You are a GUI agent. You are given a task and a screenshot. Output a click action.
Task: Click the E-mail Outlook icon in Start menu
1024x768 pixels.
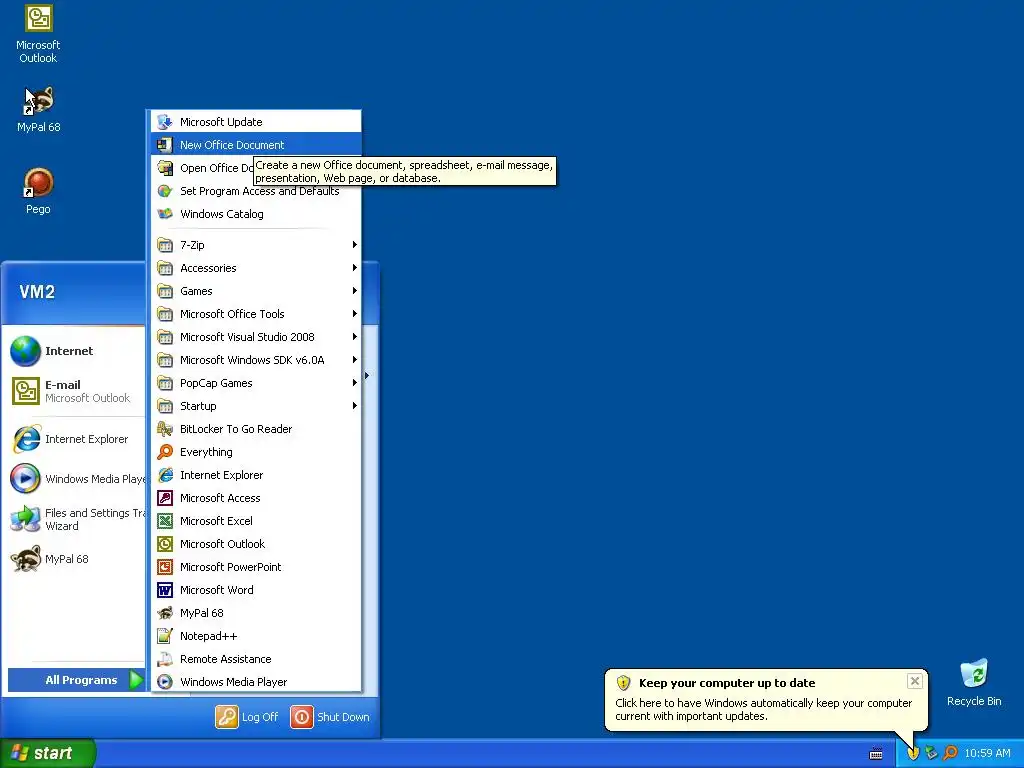click(25, 391)
